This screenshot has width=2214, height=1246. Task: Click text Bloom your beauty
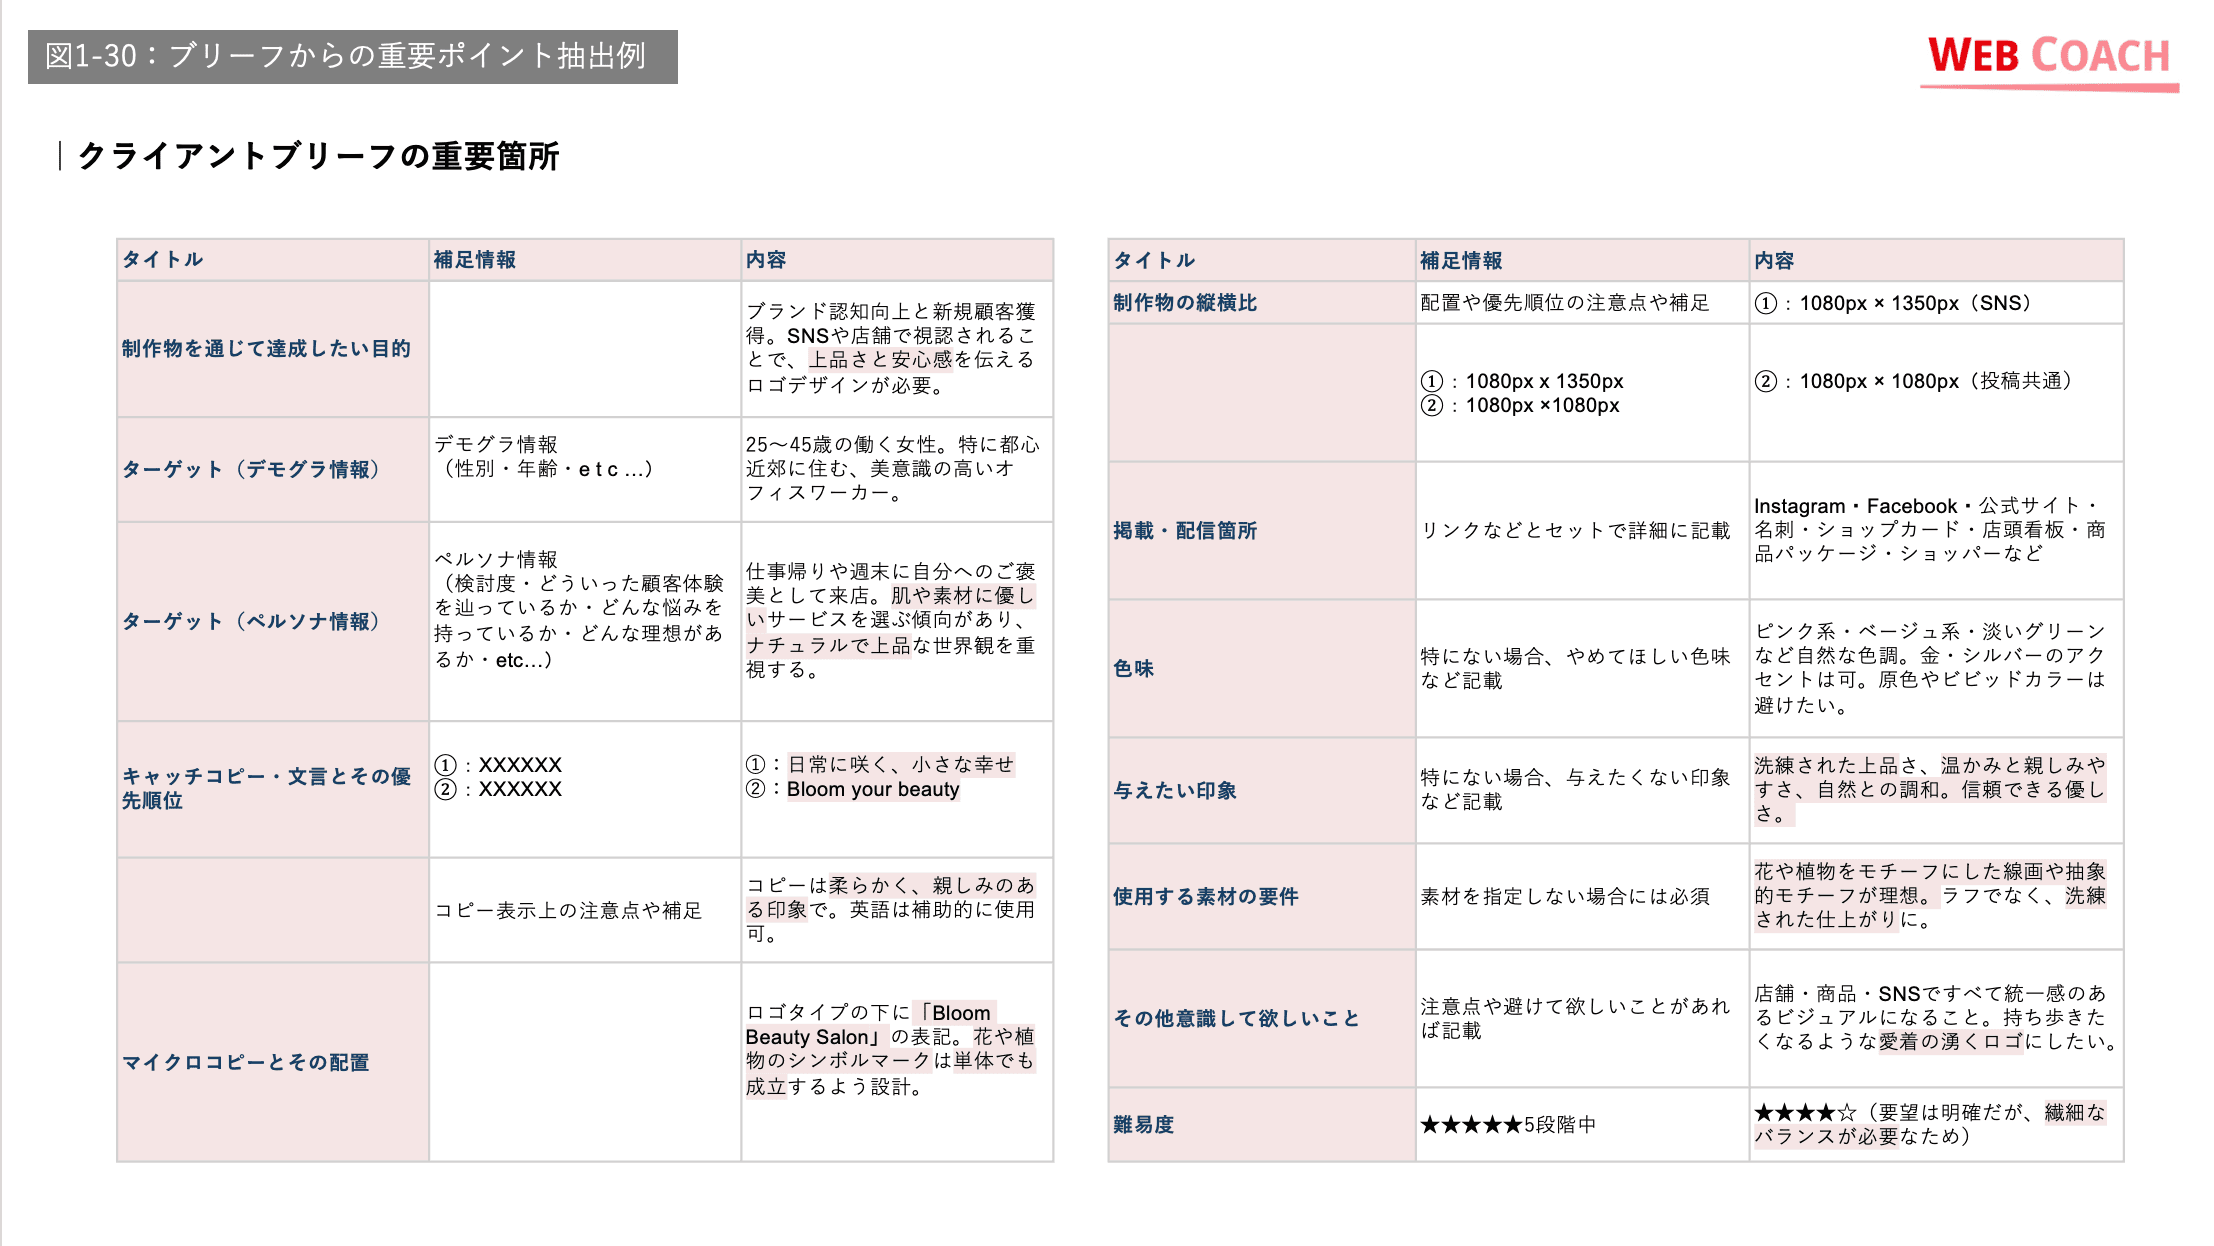click(x=873, y=790)
